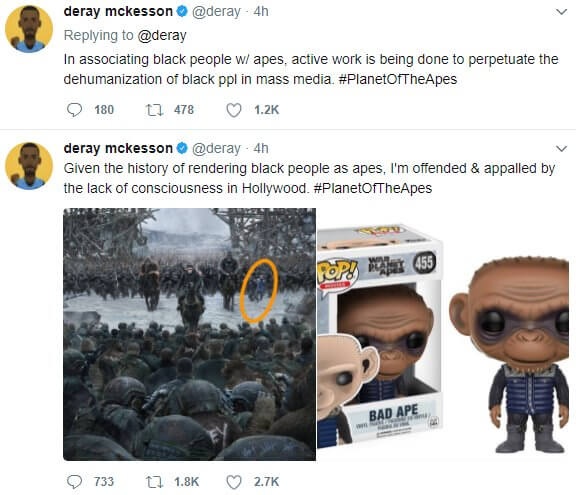This screenshot has height=495, width=576.
Task: Open deray mckesson name on first tweet
Action: click(x=118, y=11)
